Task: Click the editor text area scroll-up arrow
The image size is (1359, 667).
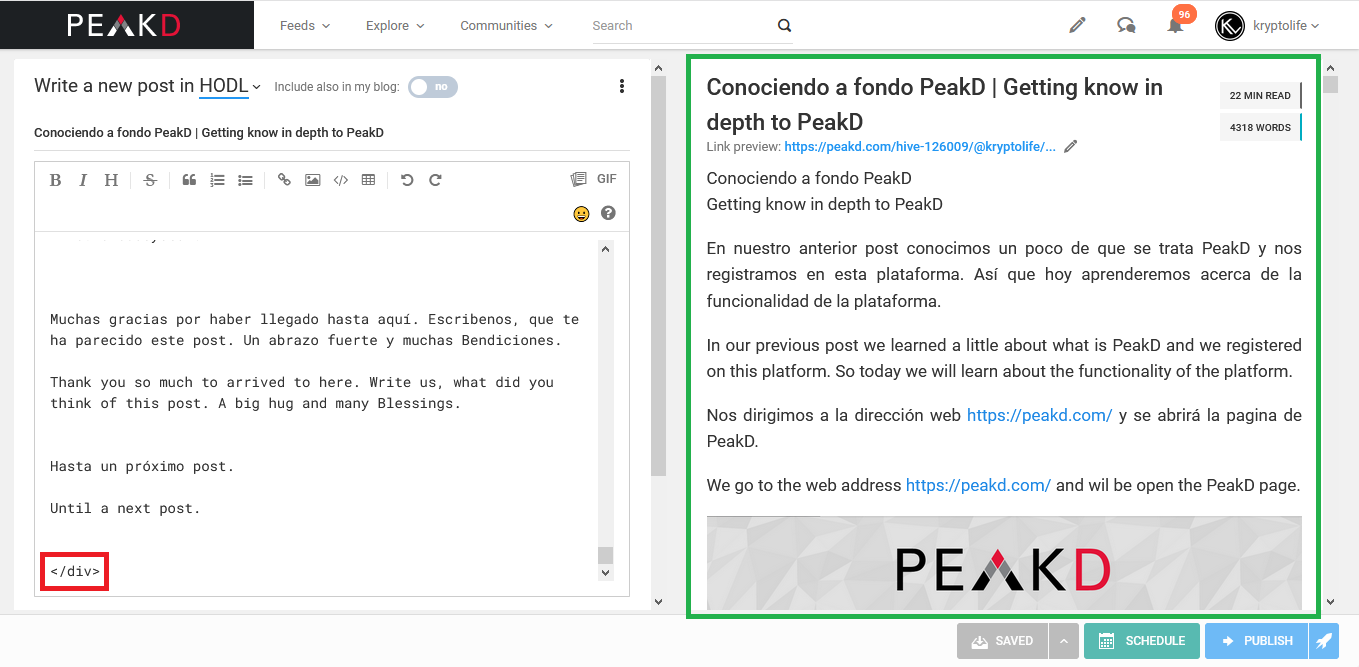Action: click(606, 248)
